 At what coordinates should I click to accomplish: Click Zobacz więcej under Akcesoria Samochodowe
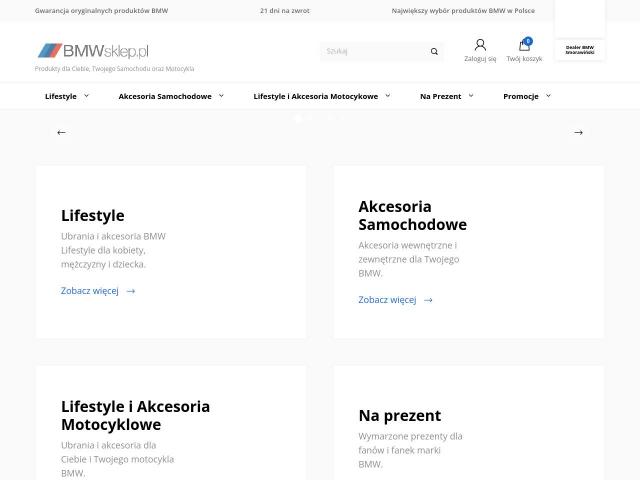coord(387,300)
